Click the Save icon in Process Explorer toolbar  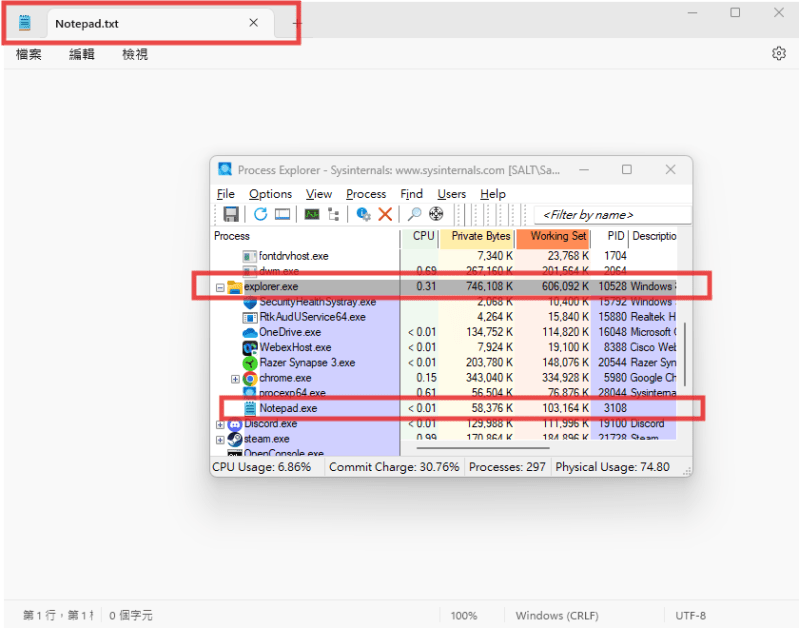(x=231, y=214)
